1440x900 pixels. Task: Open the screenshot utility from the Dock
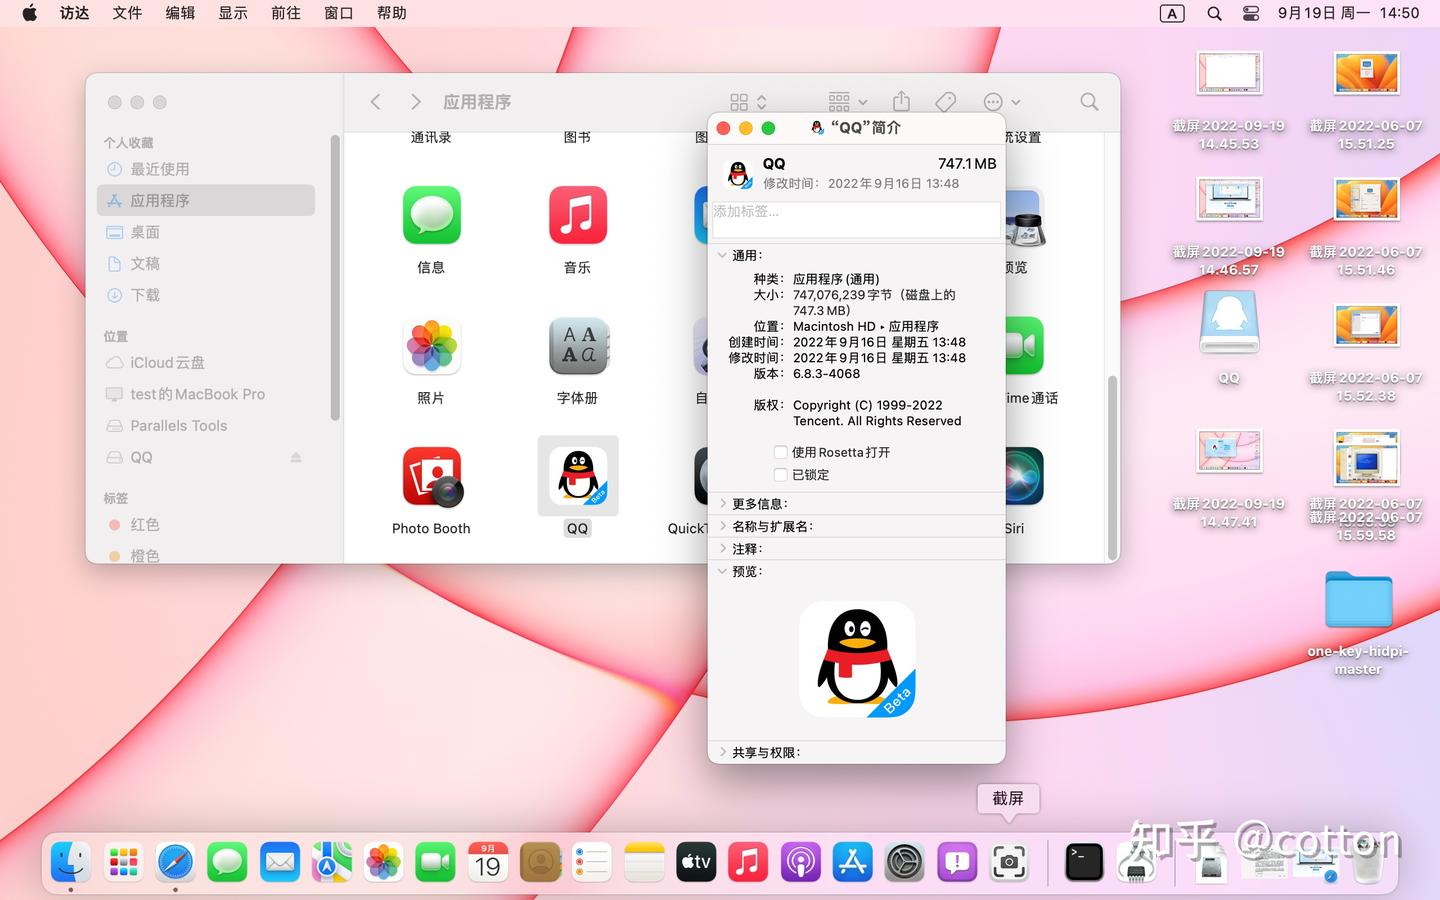[x=1009, y=861]
